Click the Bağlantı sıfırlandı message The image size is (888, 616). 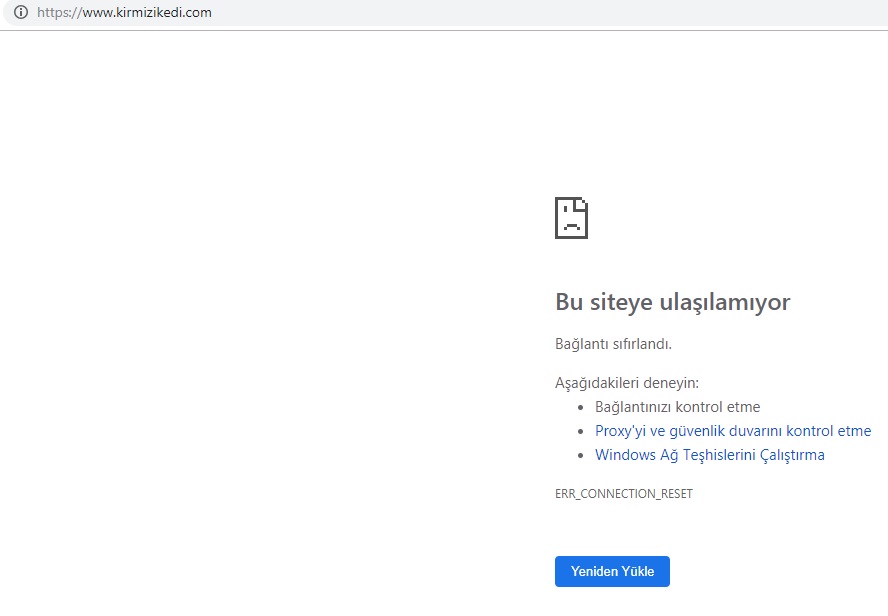[x=613, y=344]
